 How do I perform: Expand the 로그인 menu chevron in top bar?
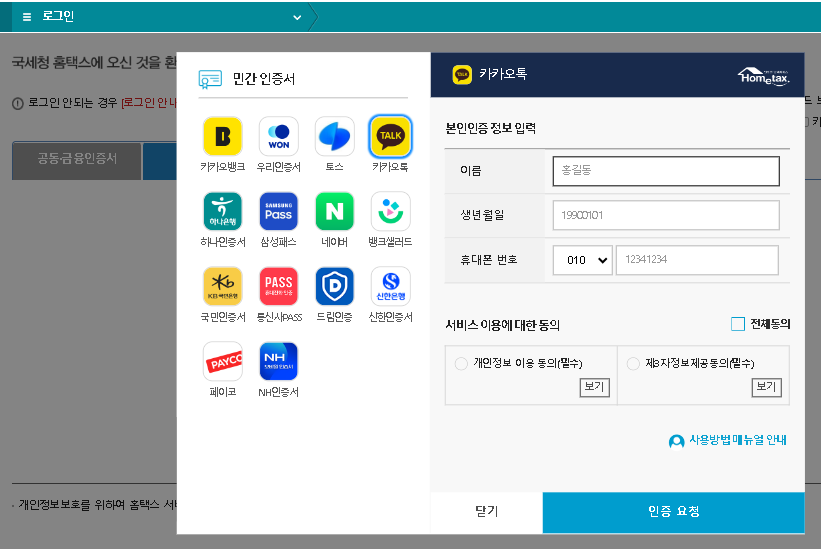click(x=297, y=17)
